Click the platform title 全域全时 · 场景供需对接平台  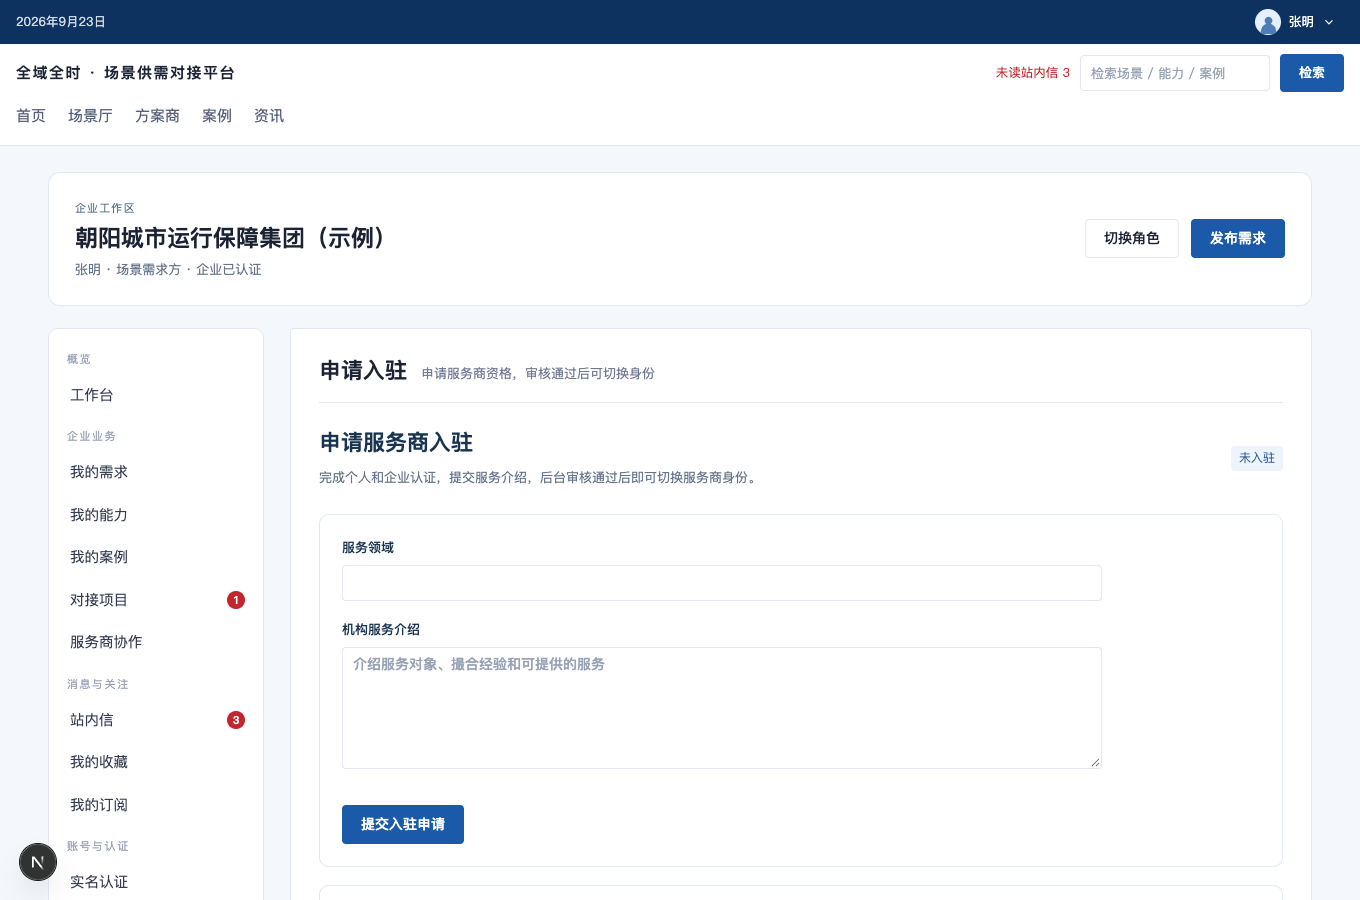pyautogui.click(x=125, y=73)
